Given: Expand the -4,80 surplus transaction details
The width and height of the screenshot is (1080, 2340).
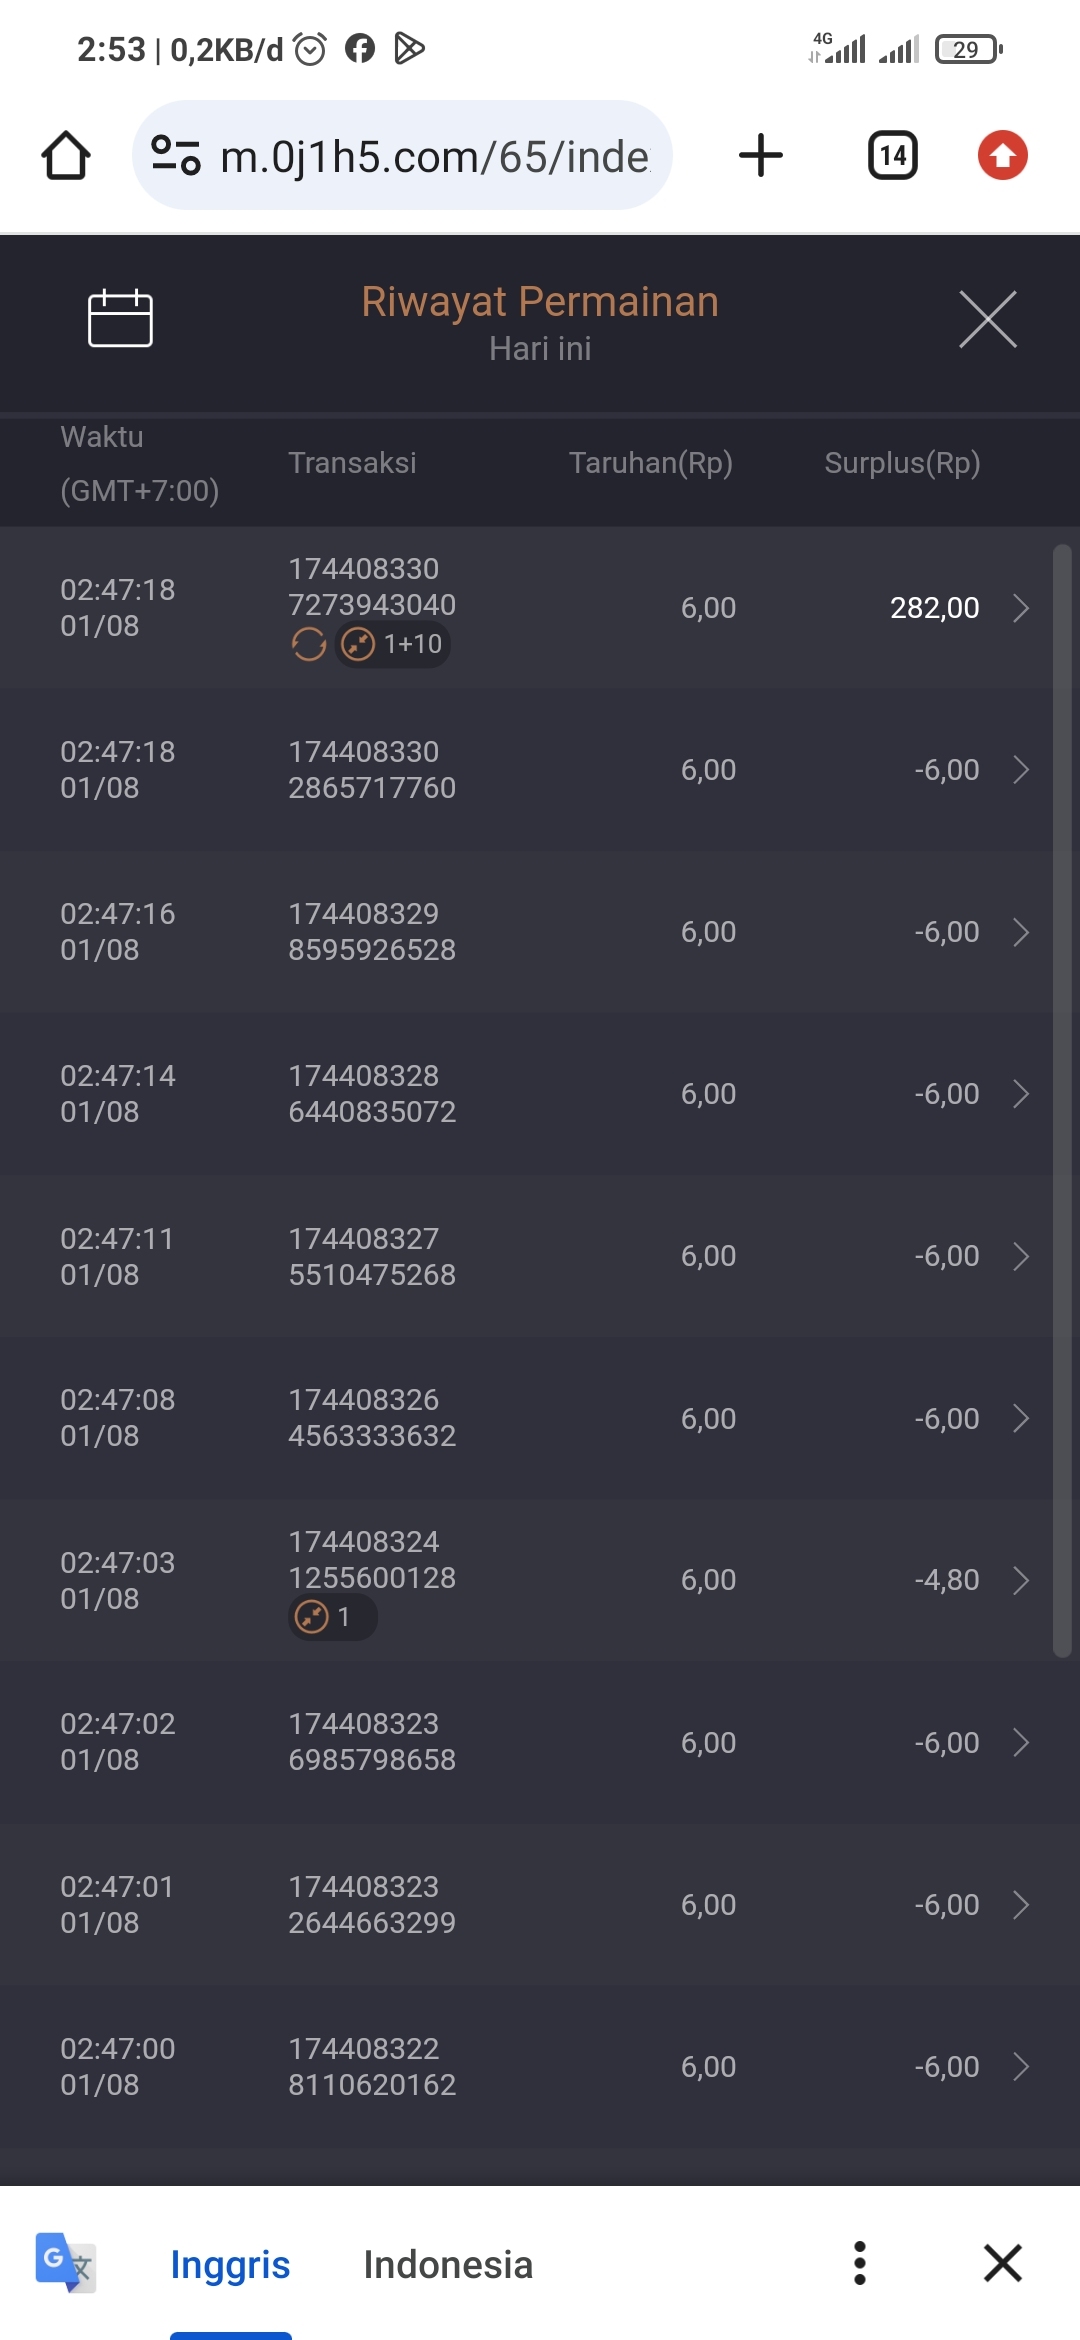Looking at the screenshot, I should coord(1020,1580).
